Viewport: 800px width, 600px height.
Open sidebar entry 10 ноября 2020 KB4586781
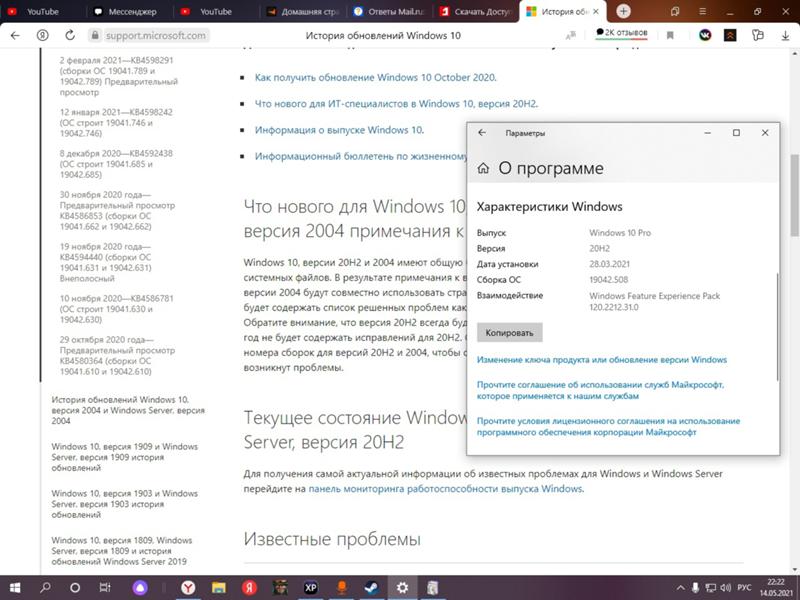(116, 309)
